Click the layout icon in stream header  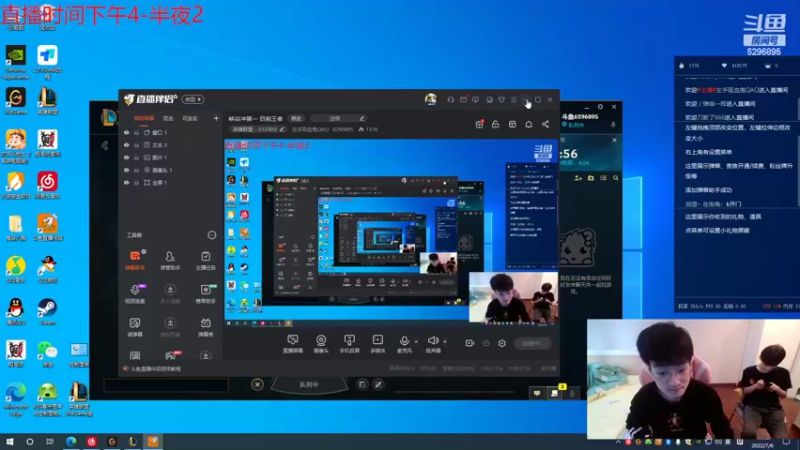point(512,124)
